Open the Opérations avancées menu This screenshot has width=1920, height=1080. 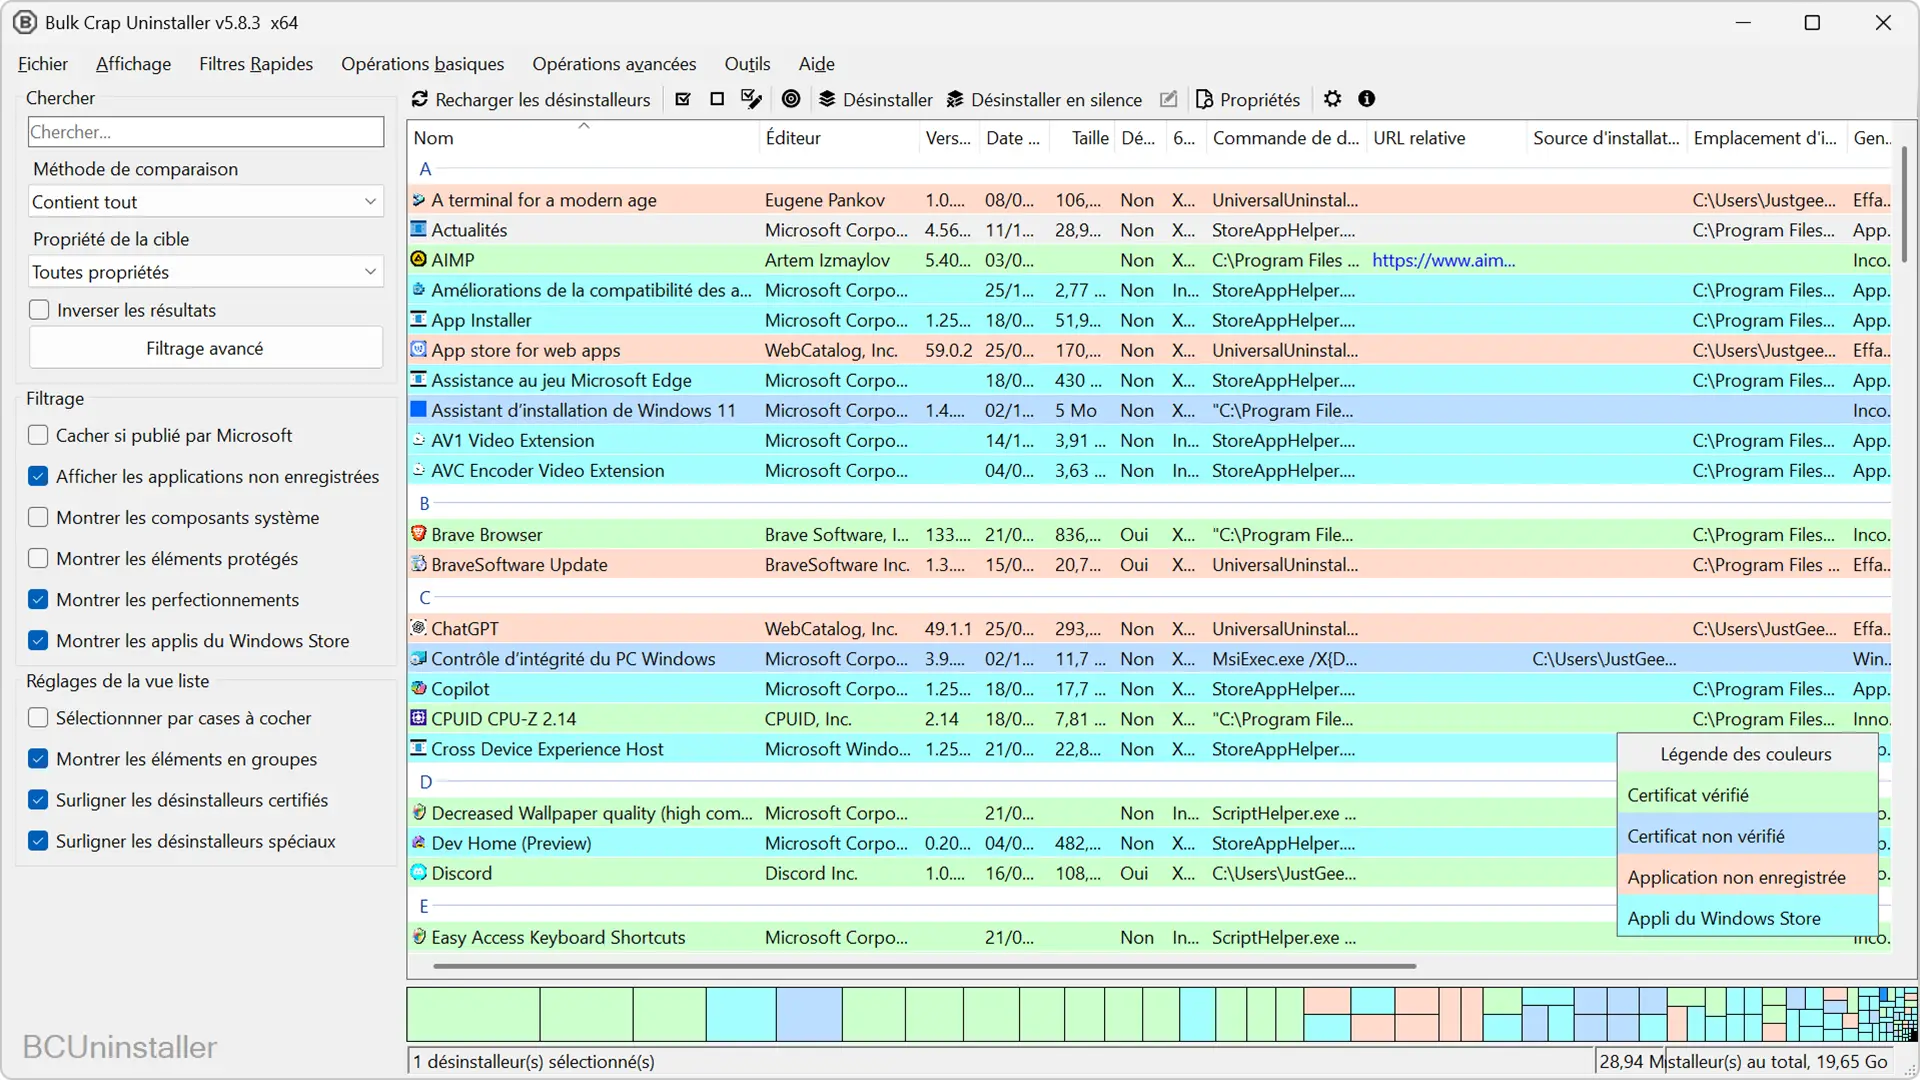(614, 64)
